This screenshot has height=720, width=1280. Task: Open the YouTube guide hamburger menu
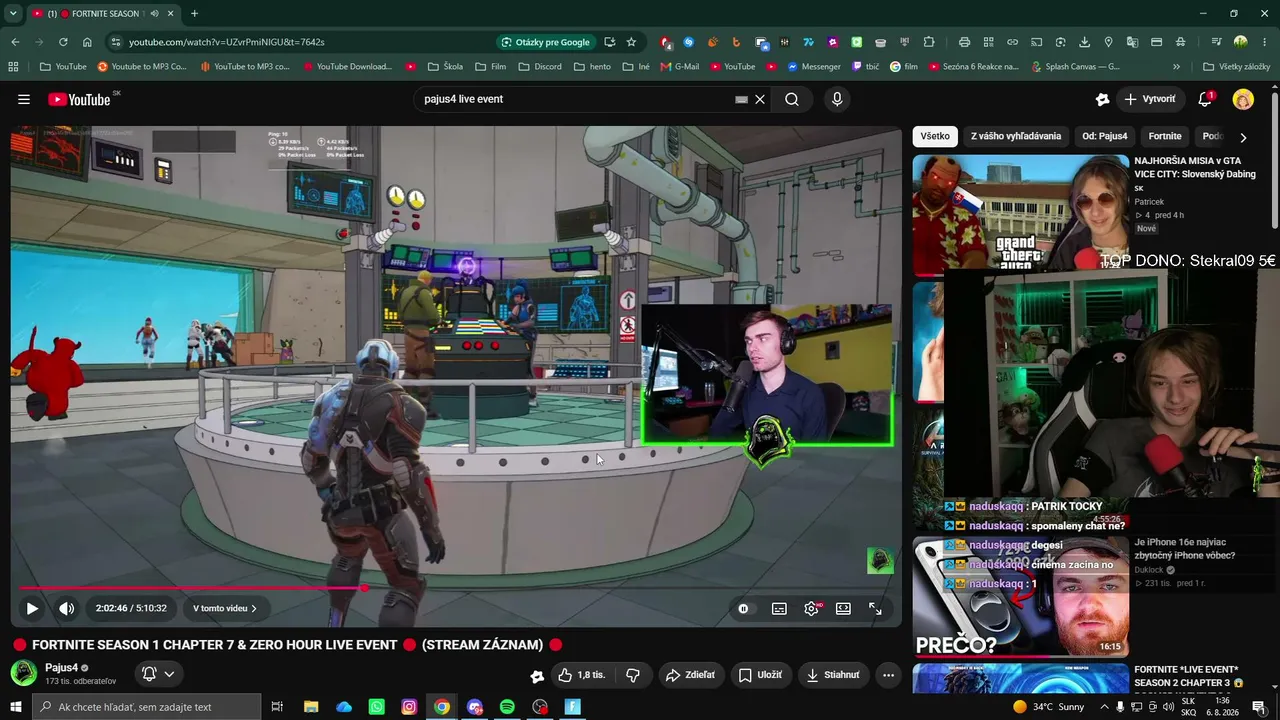pyautogui.click(x=24, y=99)
